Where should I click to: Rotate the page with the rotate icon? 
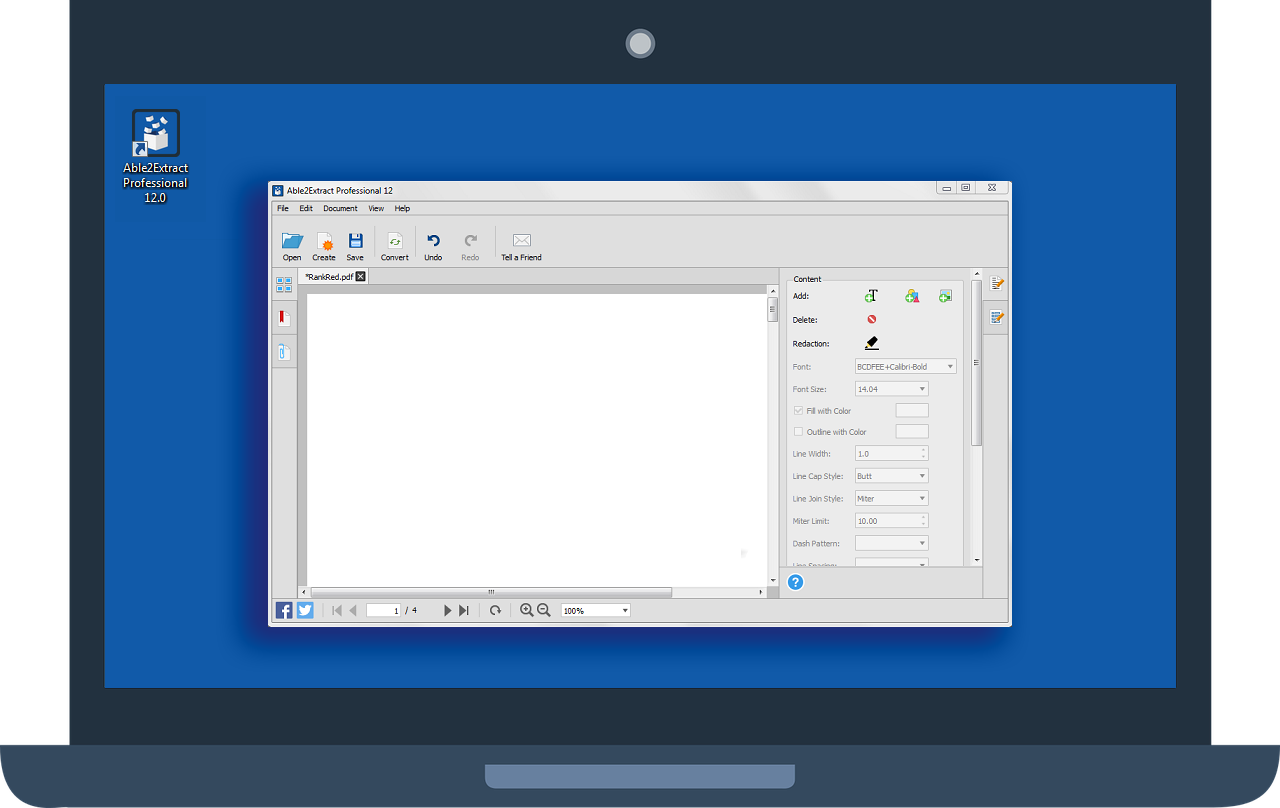coord(495,610)
